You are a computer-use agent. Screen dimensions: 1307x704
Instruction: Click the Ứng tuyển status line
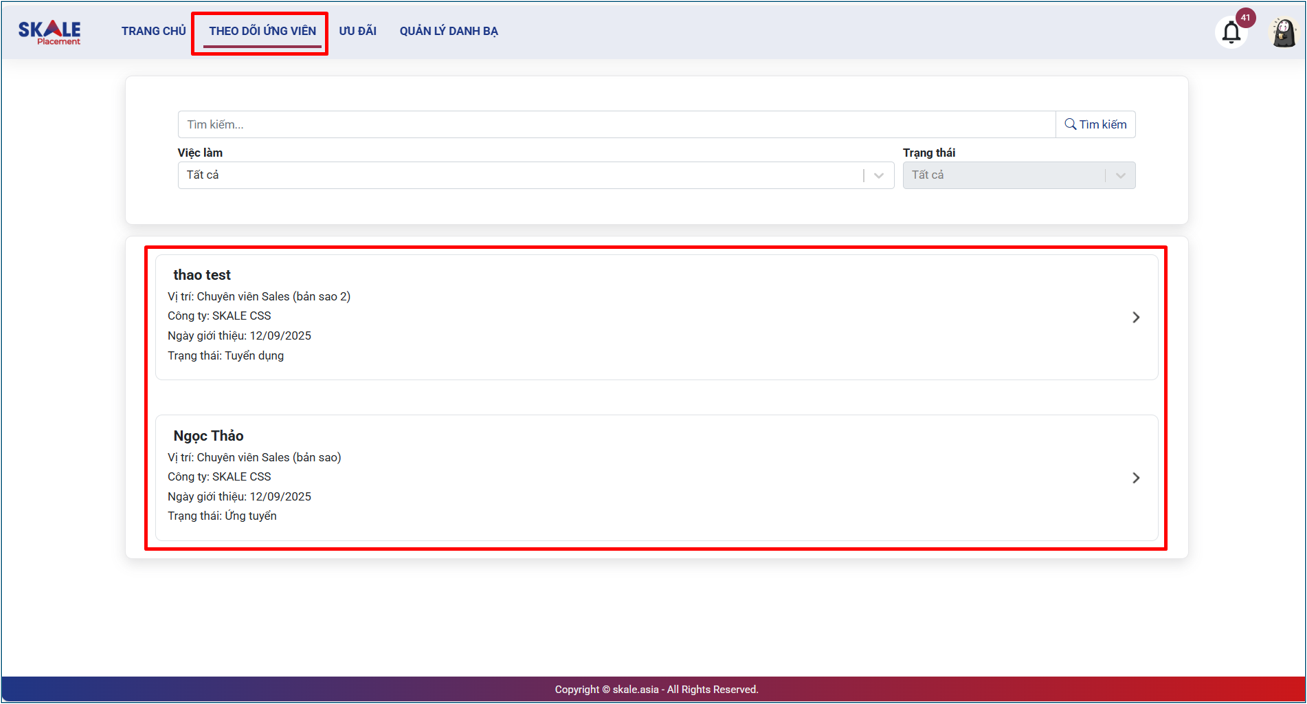222,517
